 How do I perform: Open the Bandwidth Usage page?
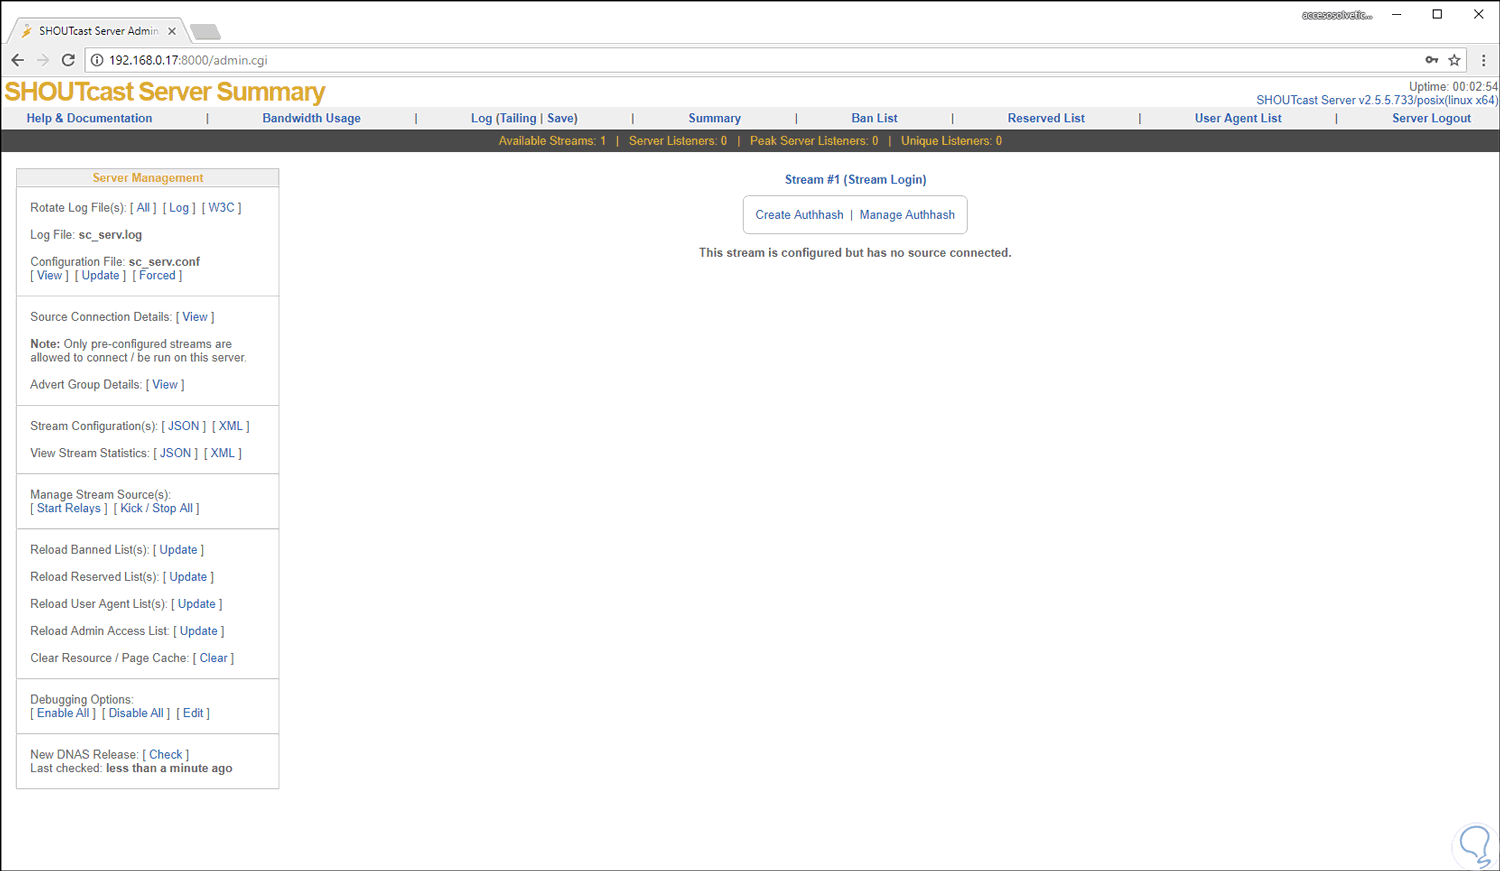click(x=311, y=118)
